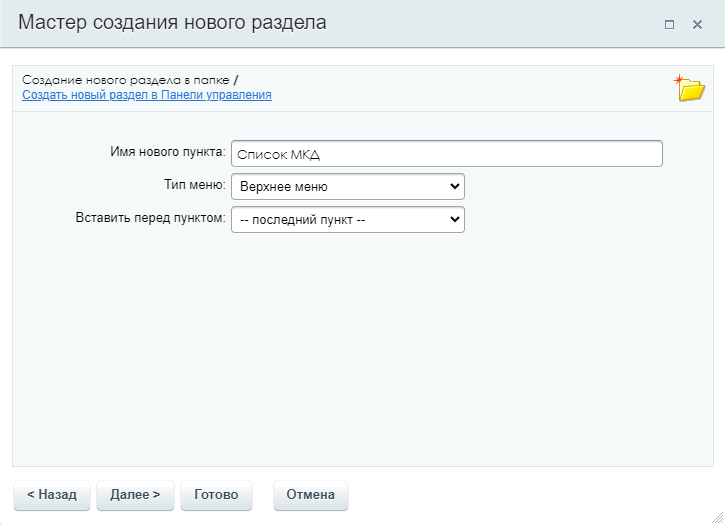Proceed with the Далее > button
The width and height of the screenshot is (725, 524).
[x=135, y=495]
